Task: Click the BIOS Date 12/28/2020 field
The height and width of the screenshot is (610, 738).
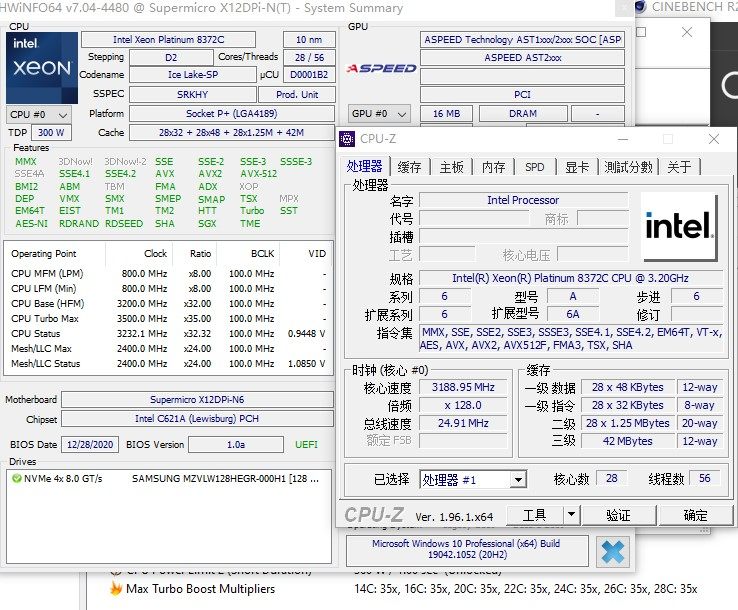Action: tap(90, 444)
